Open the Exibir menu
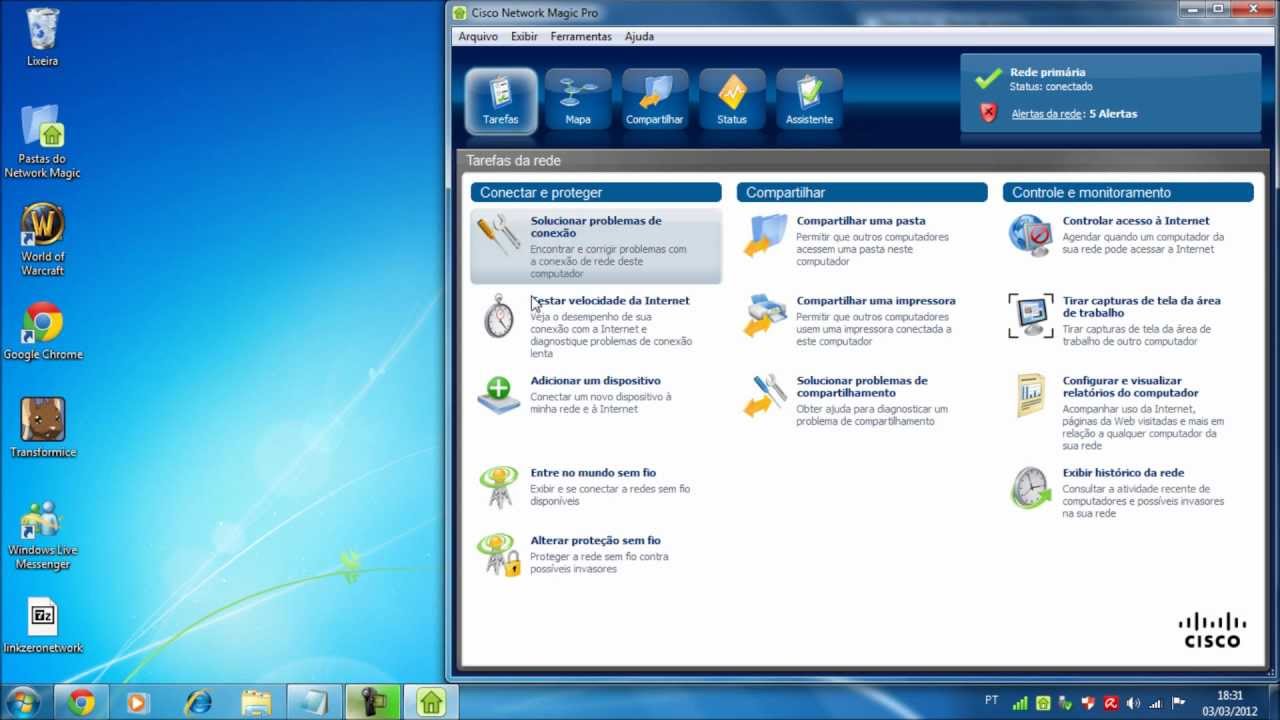1280x720 pixels. tap(524, 37)
